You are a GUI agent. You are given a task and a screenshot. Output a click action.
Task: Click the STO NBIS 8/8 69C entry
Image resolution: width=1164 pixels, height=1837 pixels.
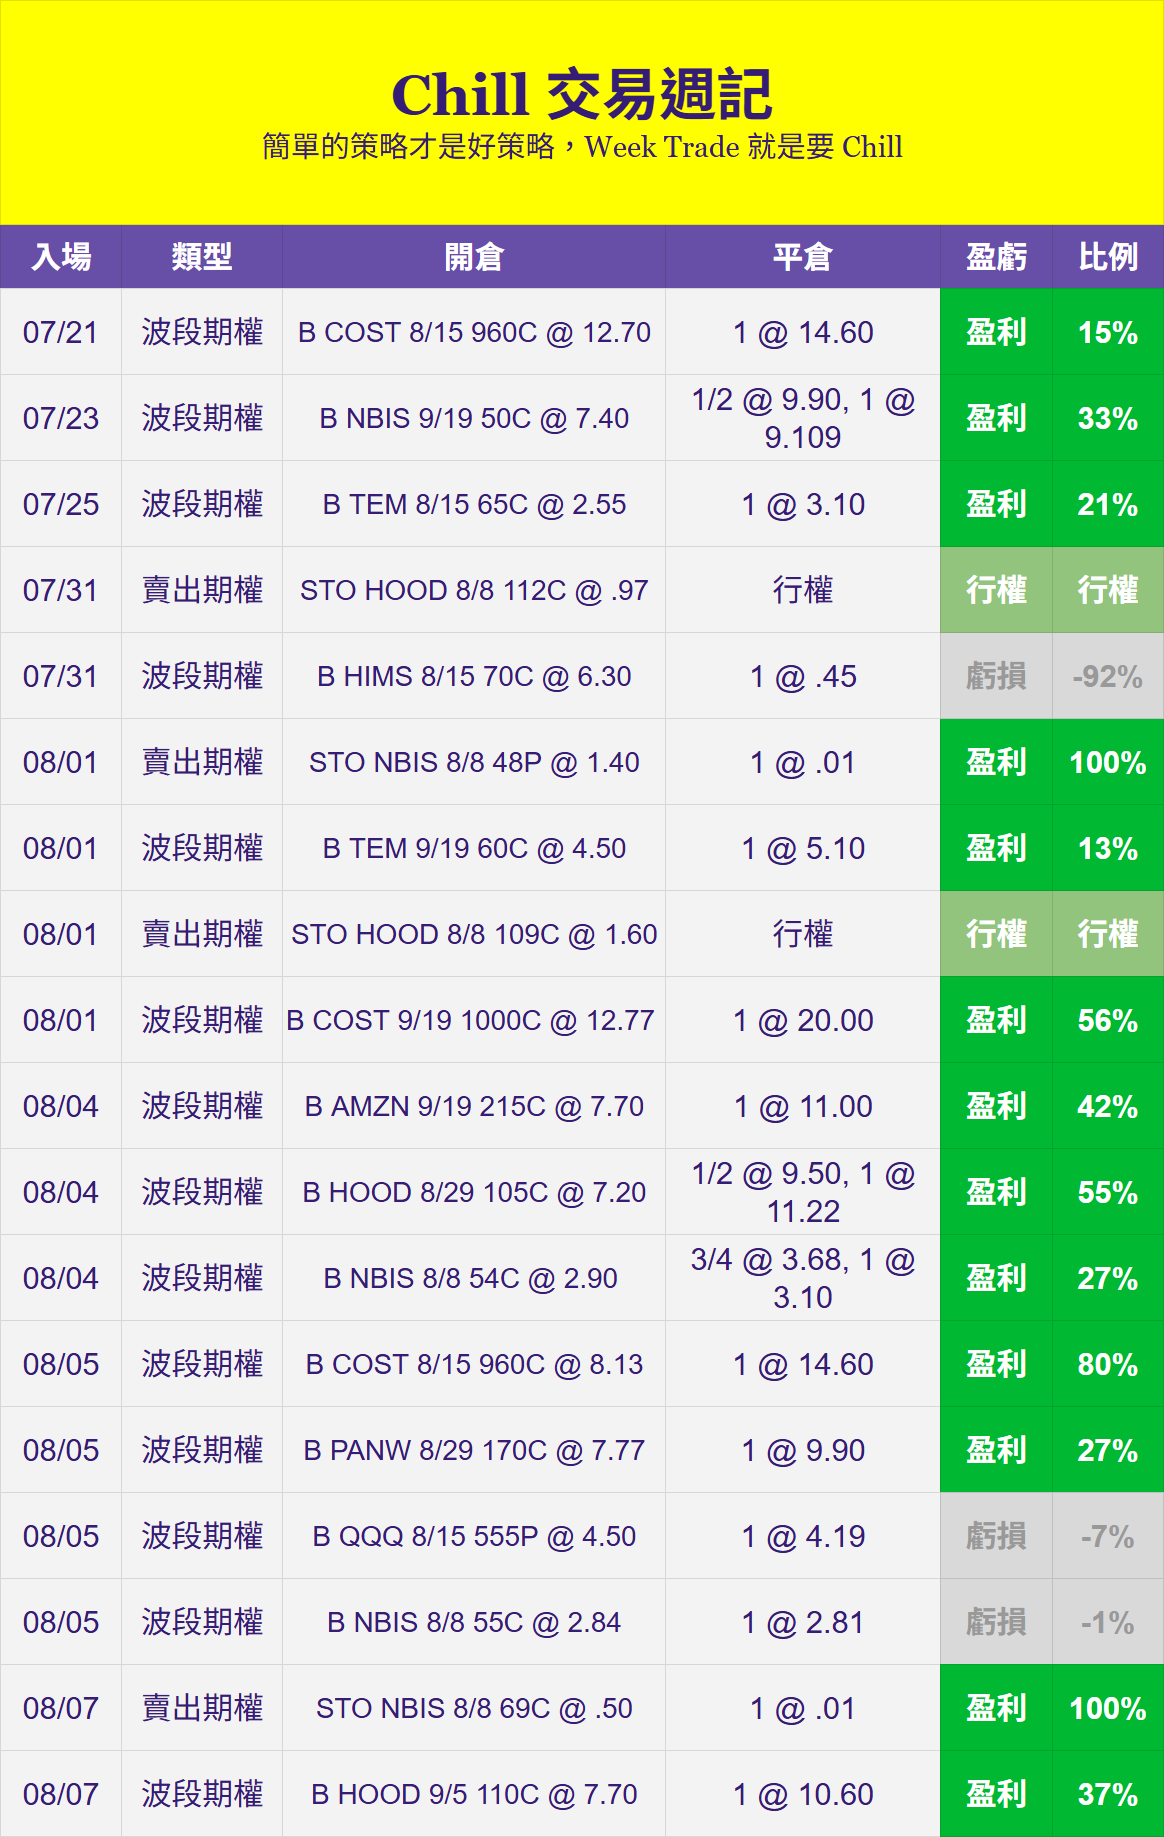[473, 1708]
